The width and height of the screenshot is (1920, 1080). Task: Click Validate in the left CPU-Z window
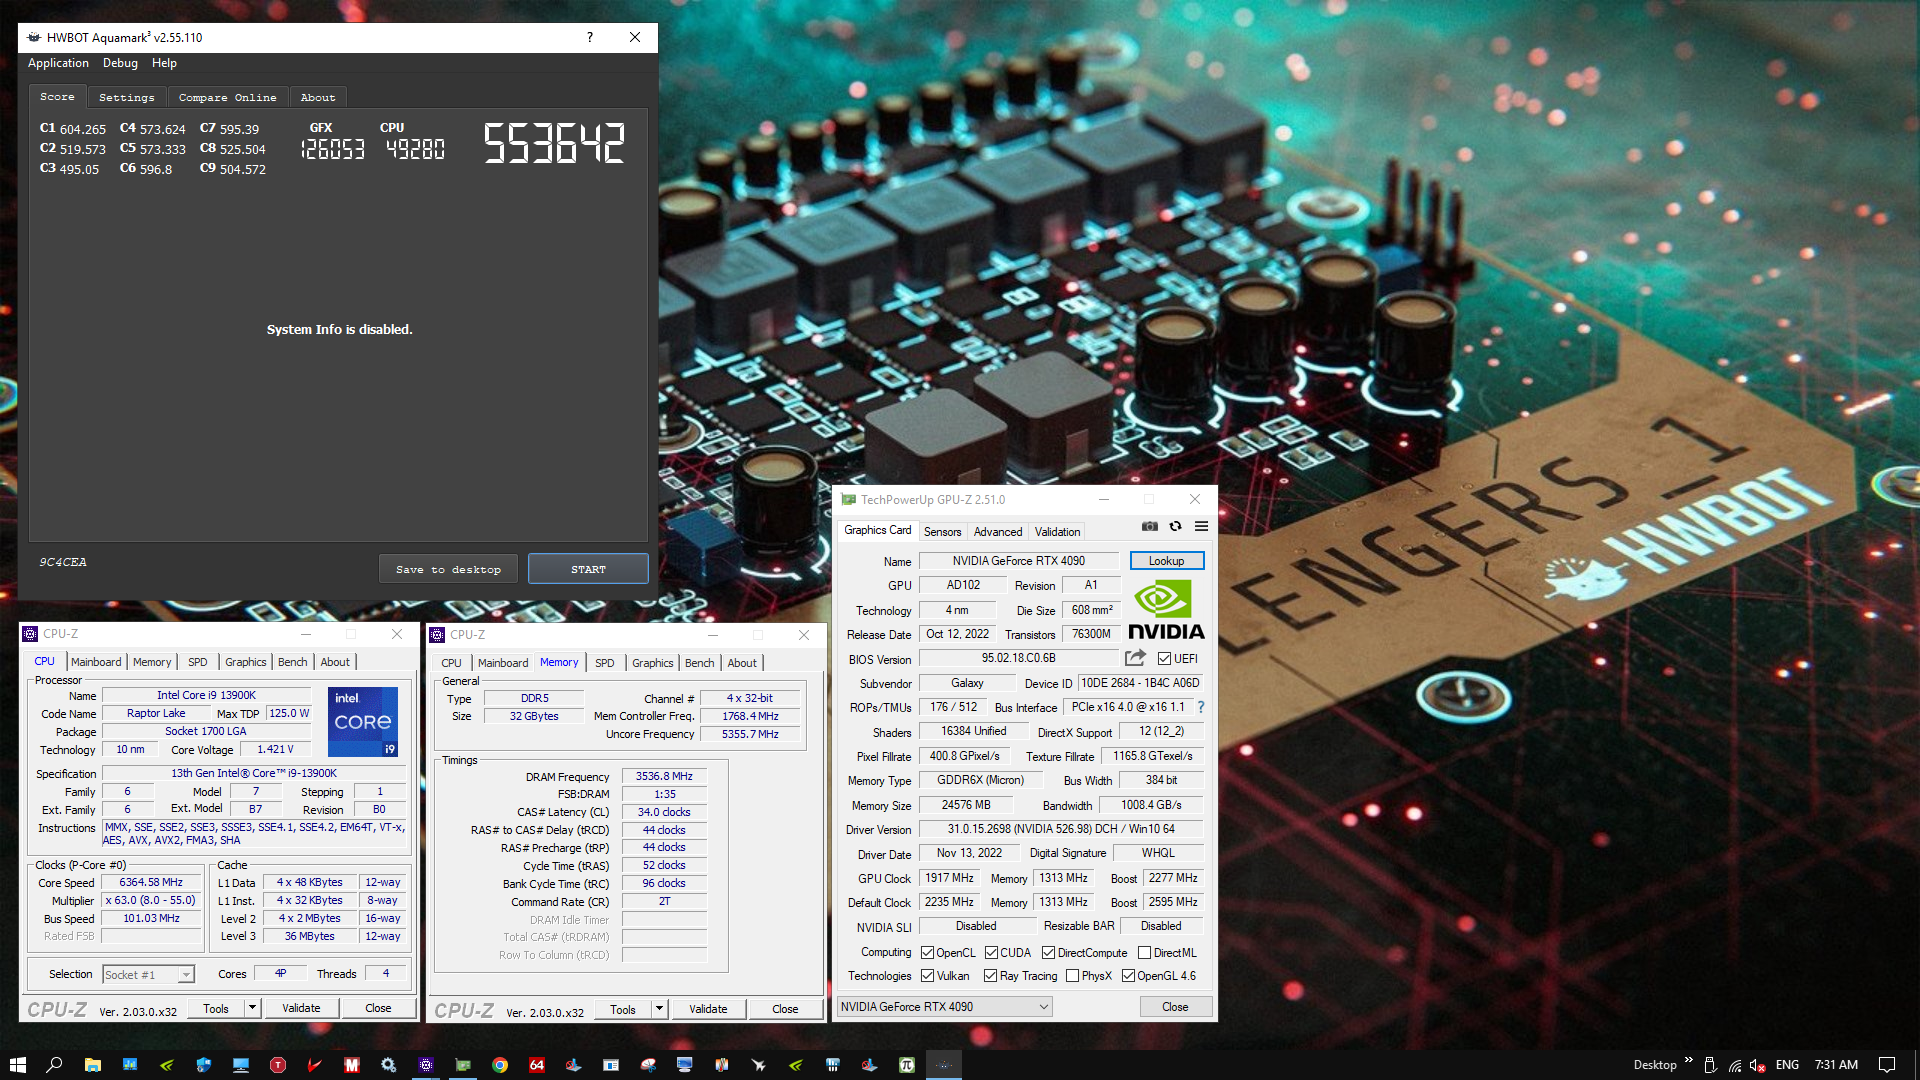301,1008
